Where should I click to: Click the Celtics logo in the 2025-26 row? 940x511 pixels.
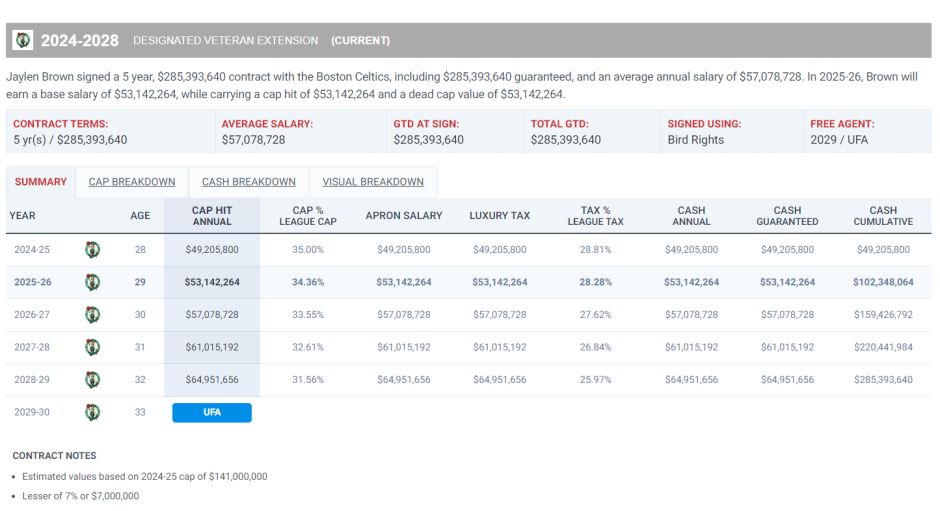(92, 282)
